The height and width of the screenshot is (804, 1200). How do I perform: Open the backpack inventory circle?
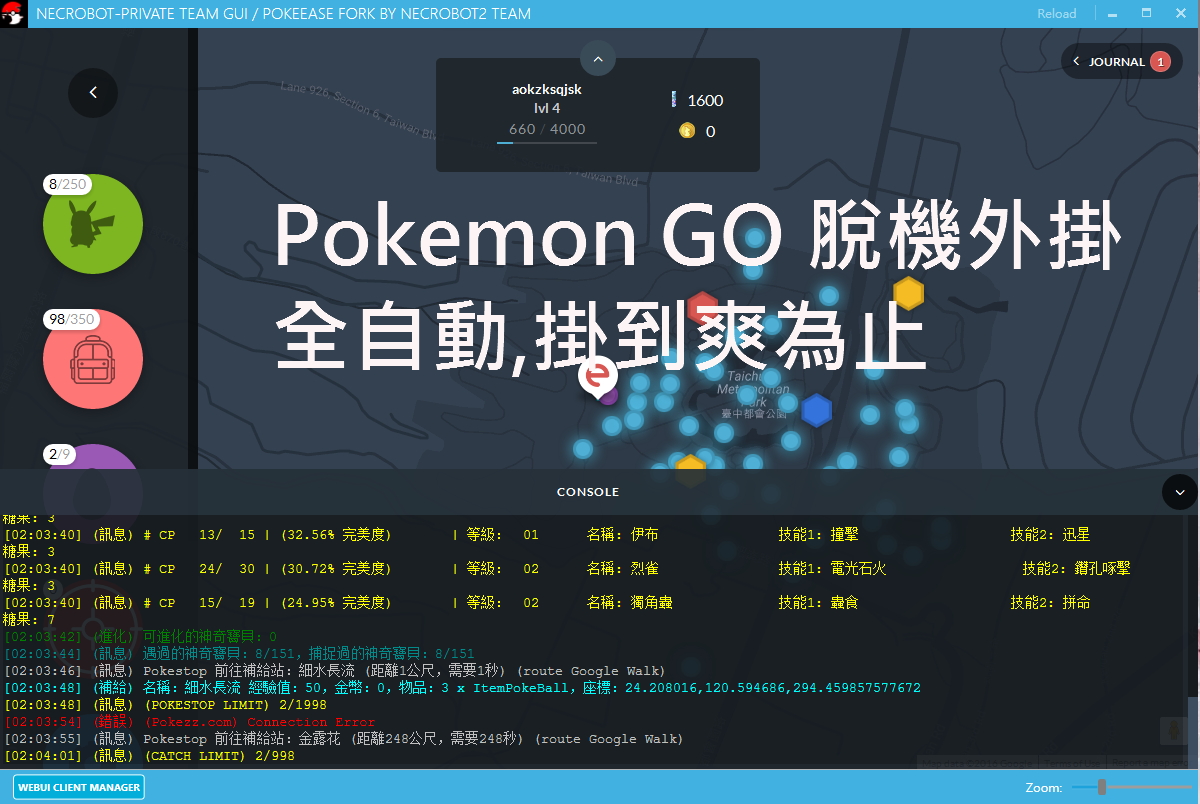[x=93, y=359]
